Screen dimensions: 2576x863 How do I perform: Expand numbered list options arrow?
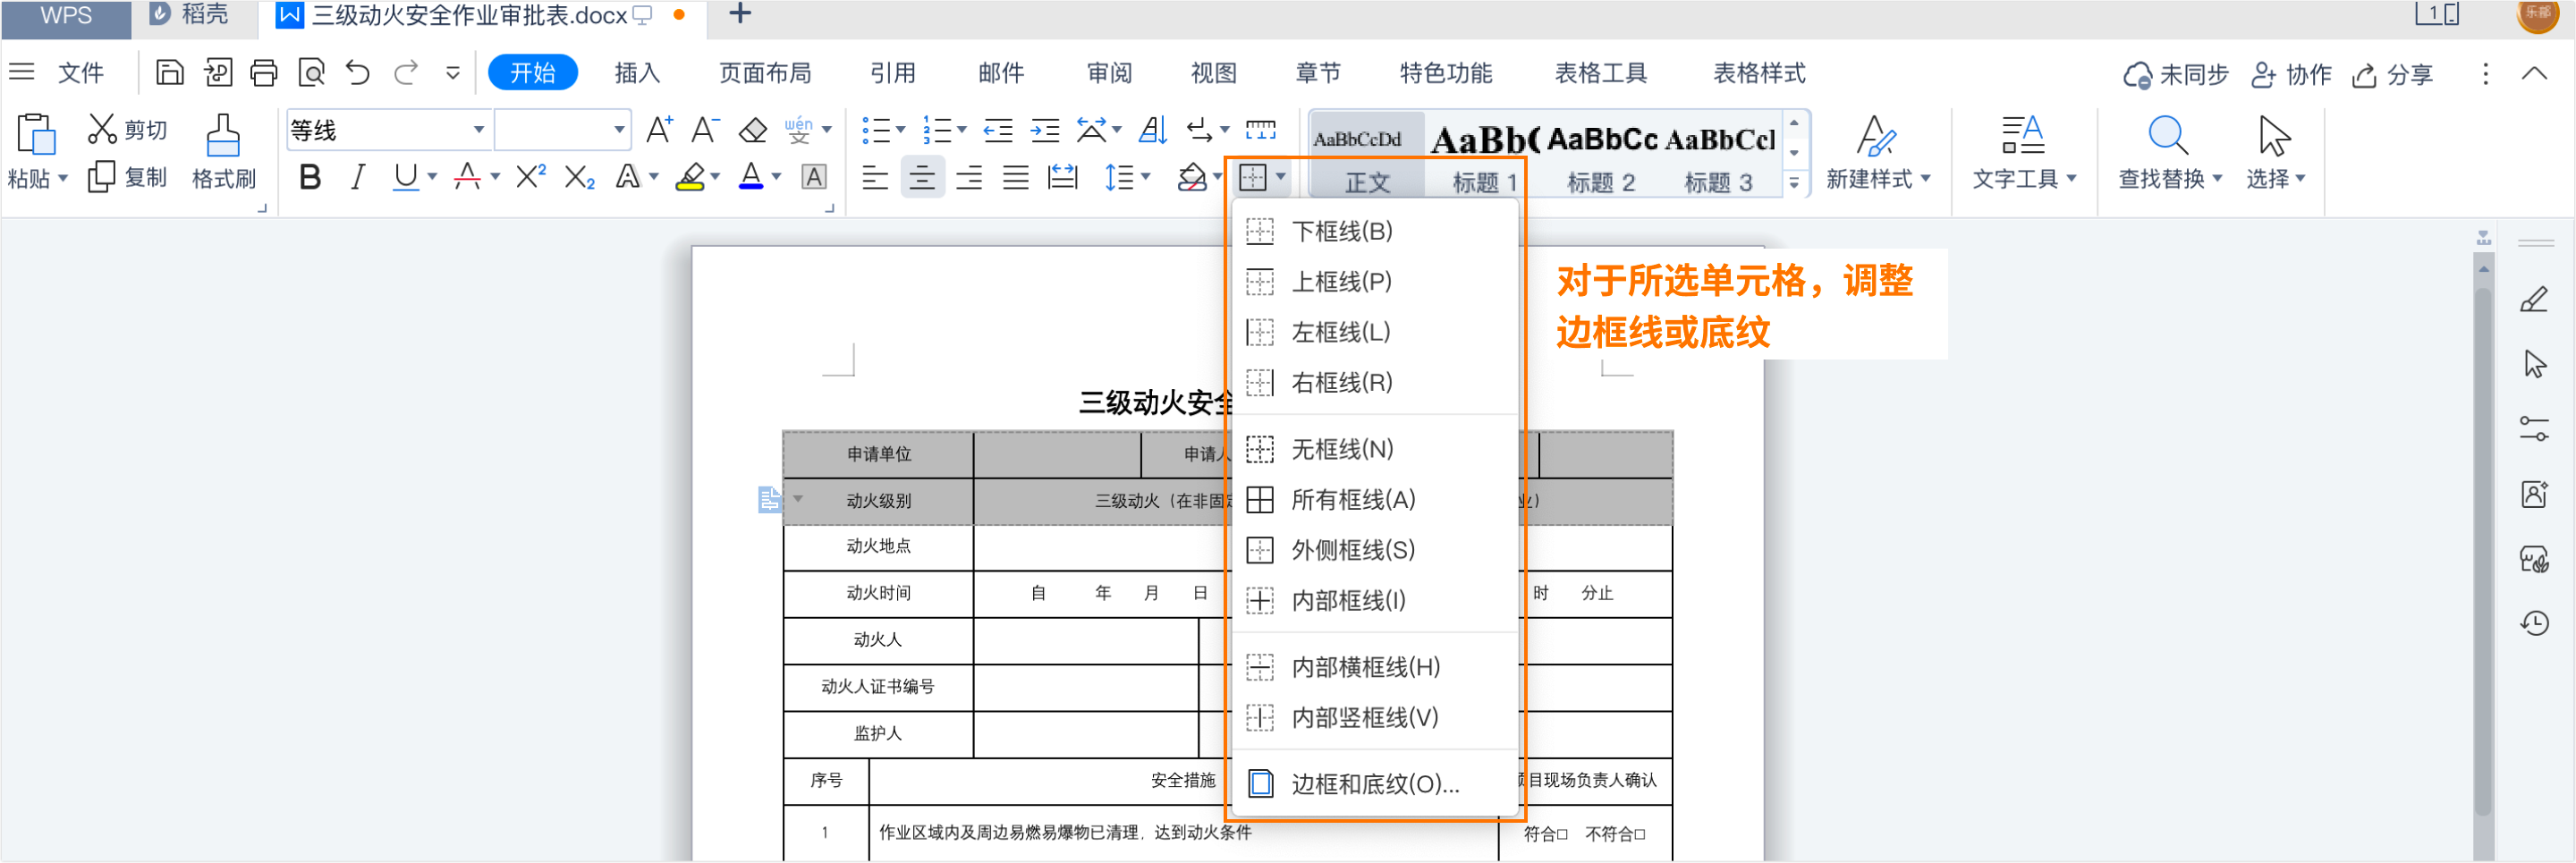pos(962,130)
